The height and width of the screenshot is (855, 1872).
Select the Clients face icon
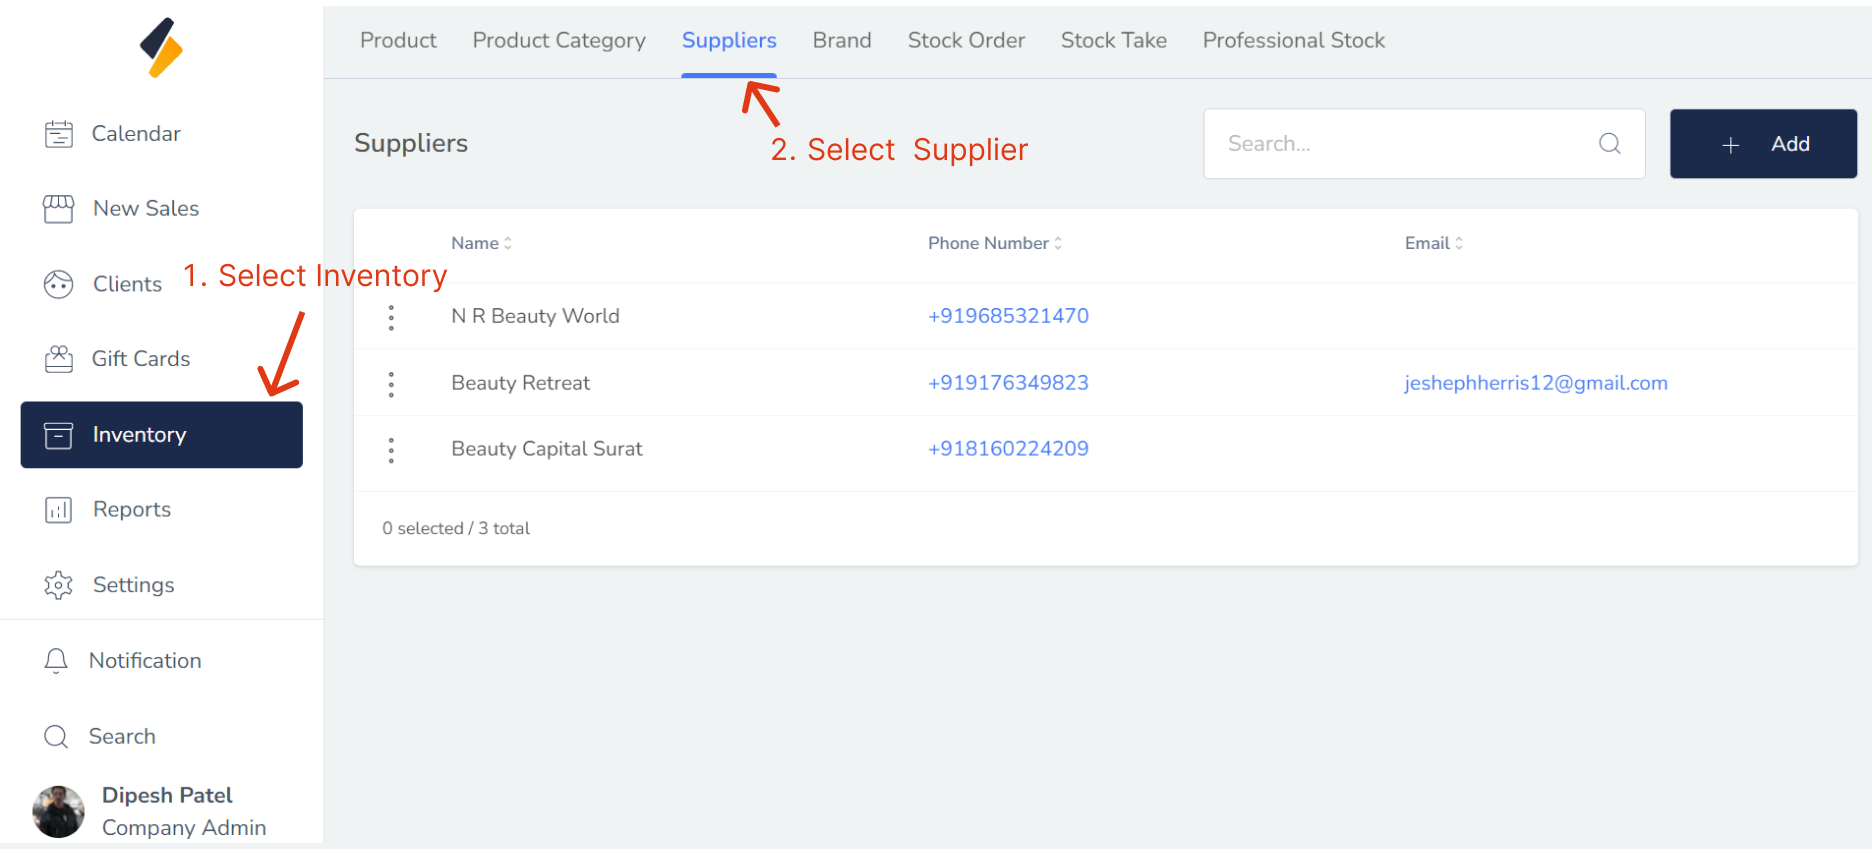(x=59, y=285)
